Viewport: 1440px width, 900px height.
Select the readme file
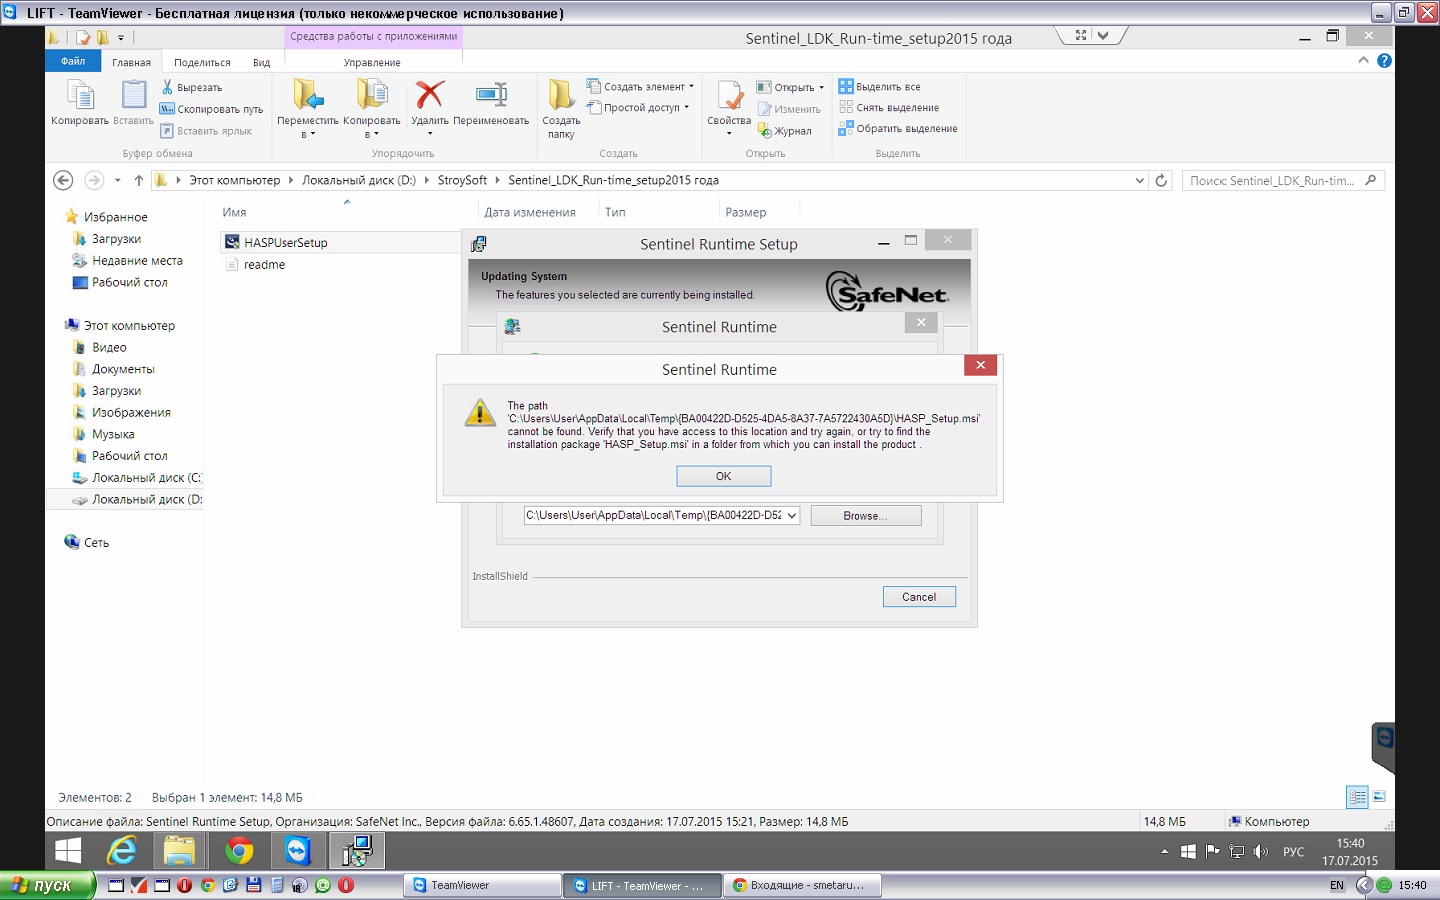pyautogui.click(x=264, y=265)
